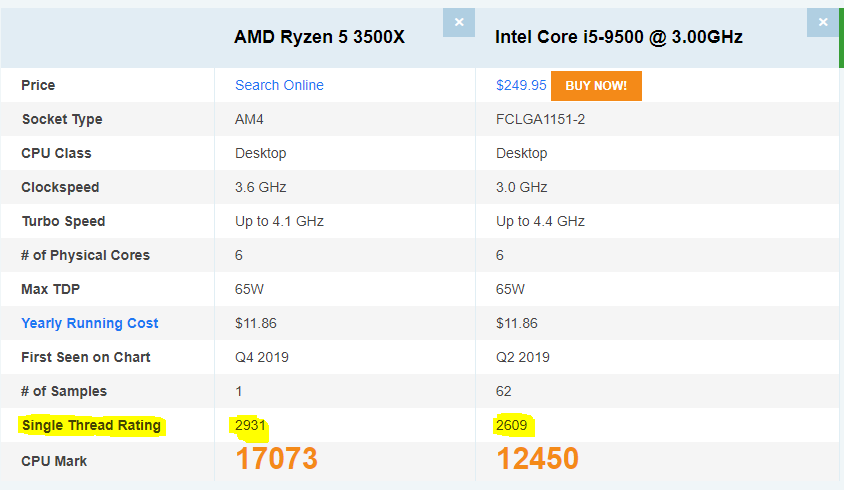Click the $249.95 price link

coord(521,85)
